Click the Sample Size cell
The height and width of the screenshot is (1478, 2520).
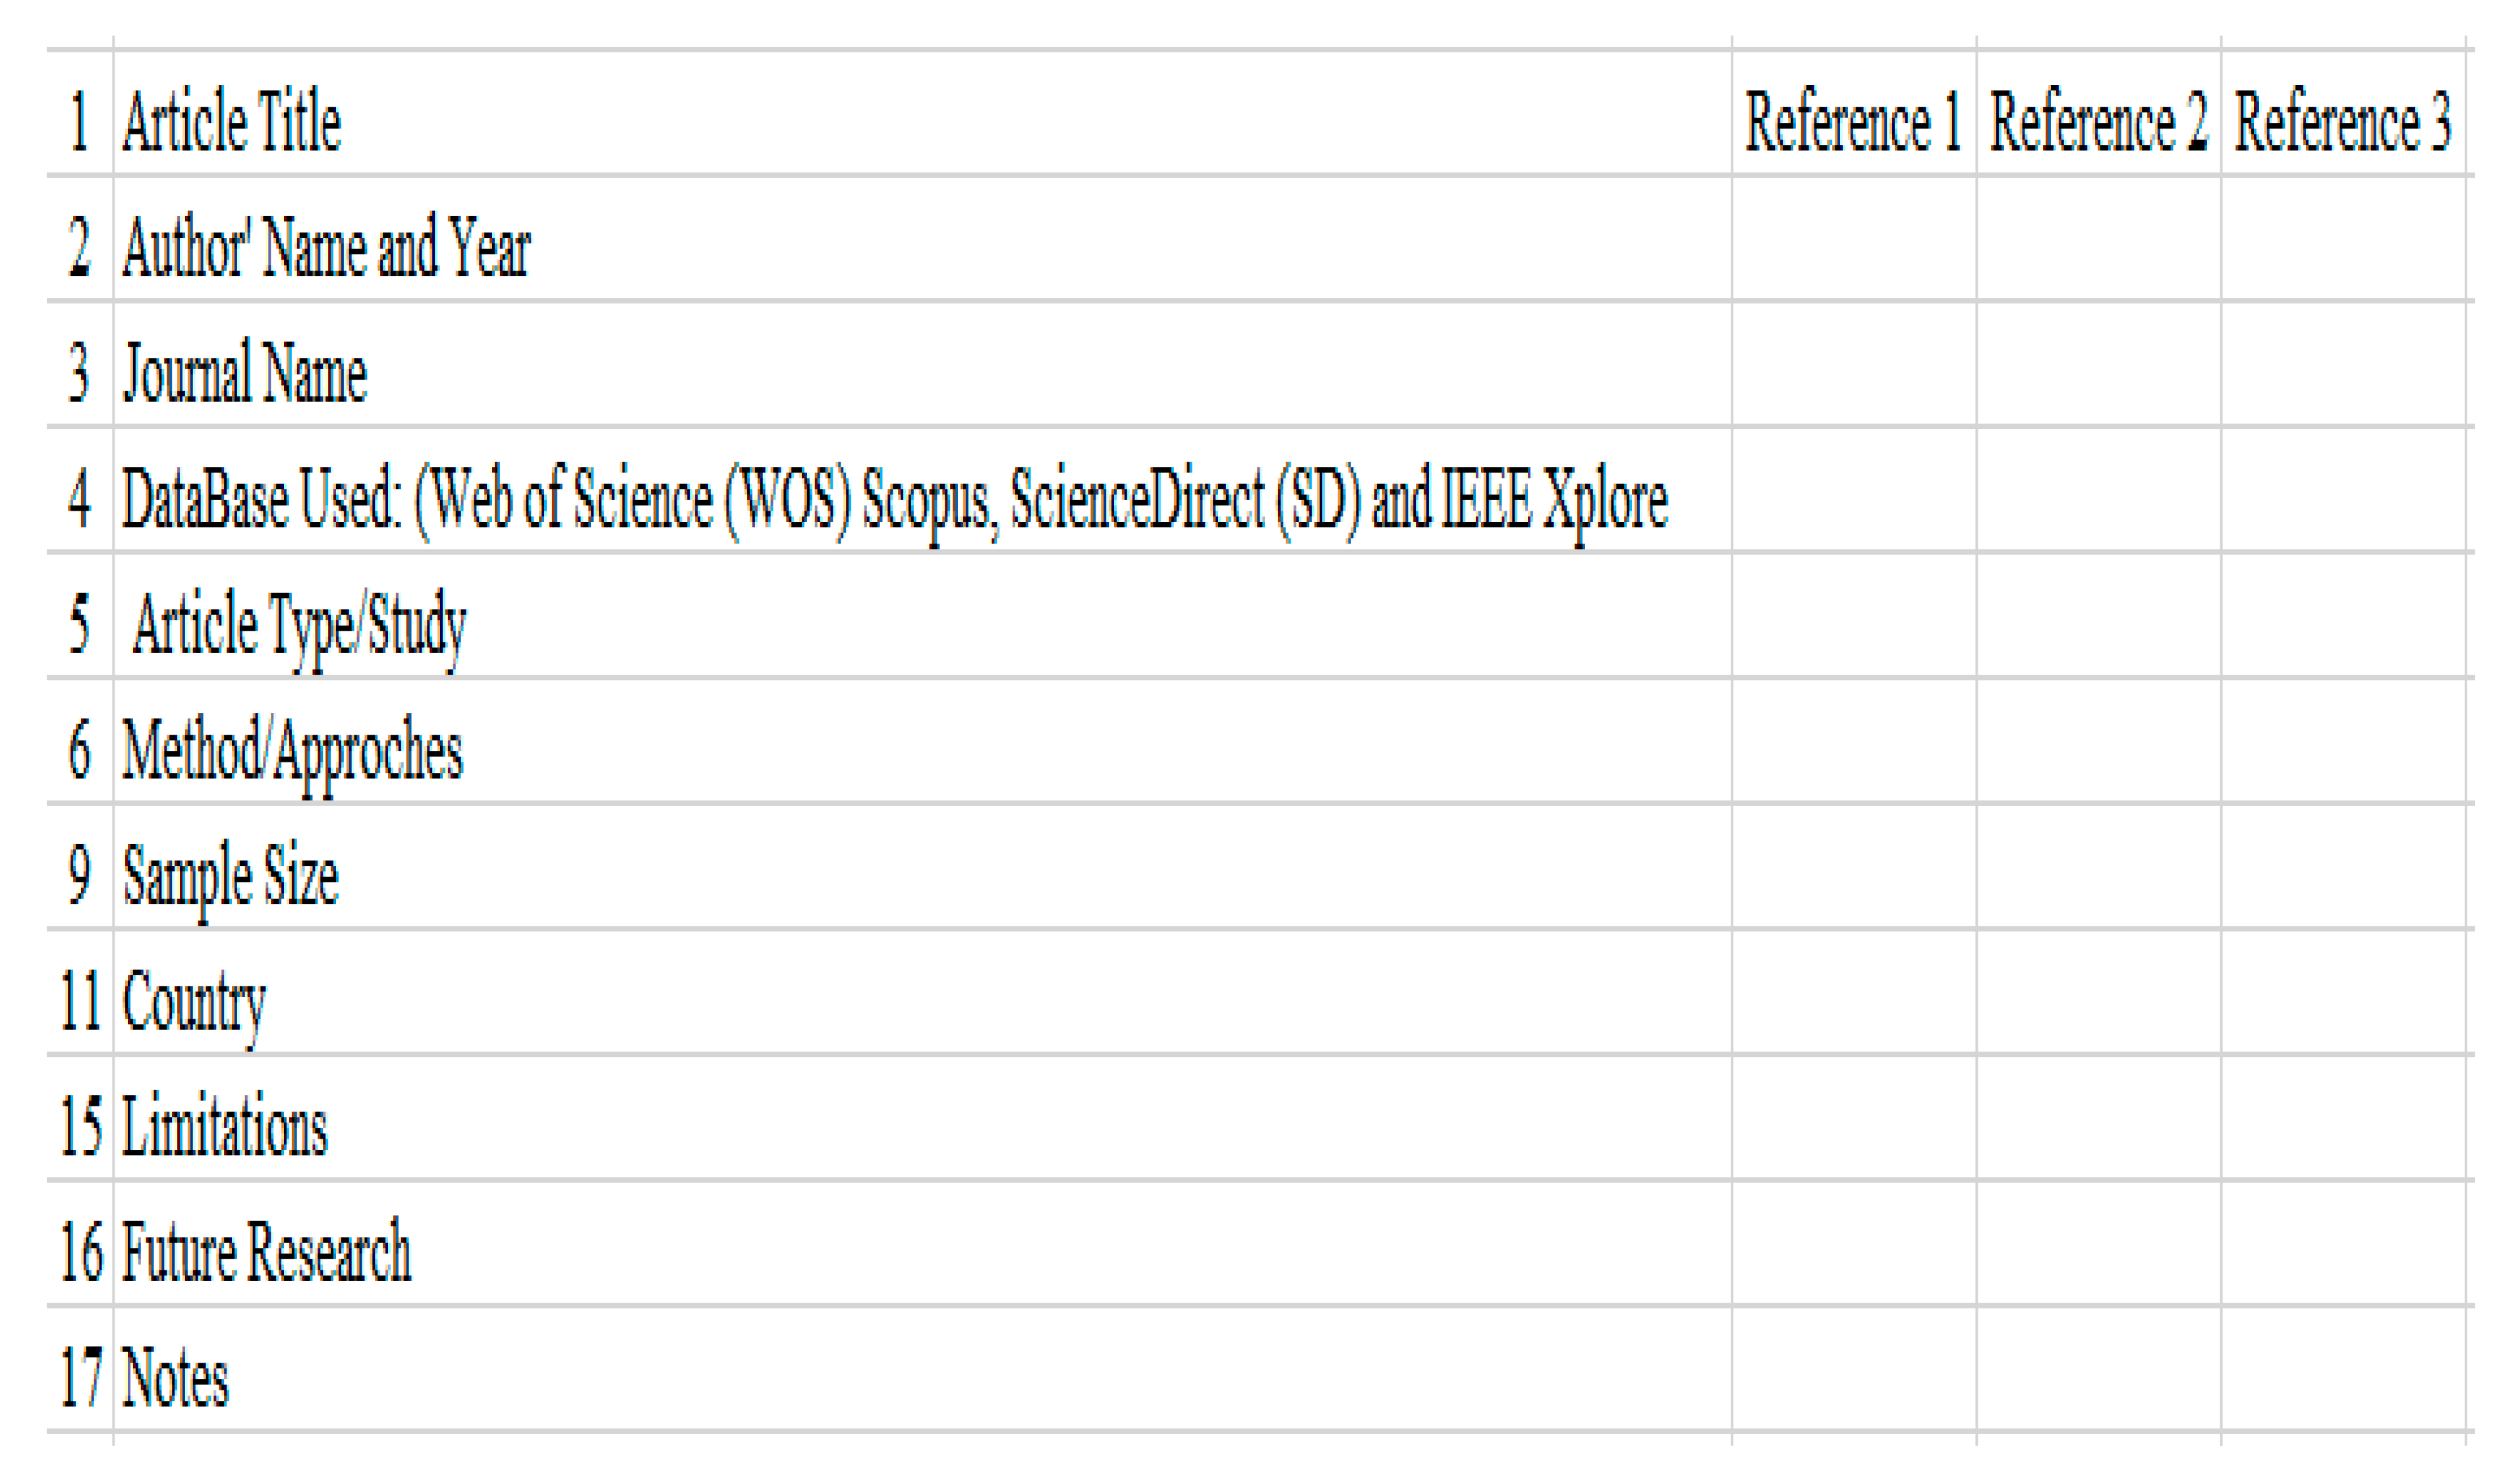231,876
